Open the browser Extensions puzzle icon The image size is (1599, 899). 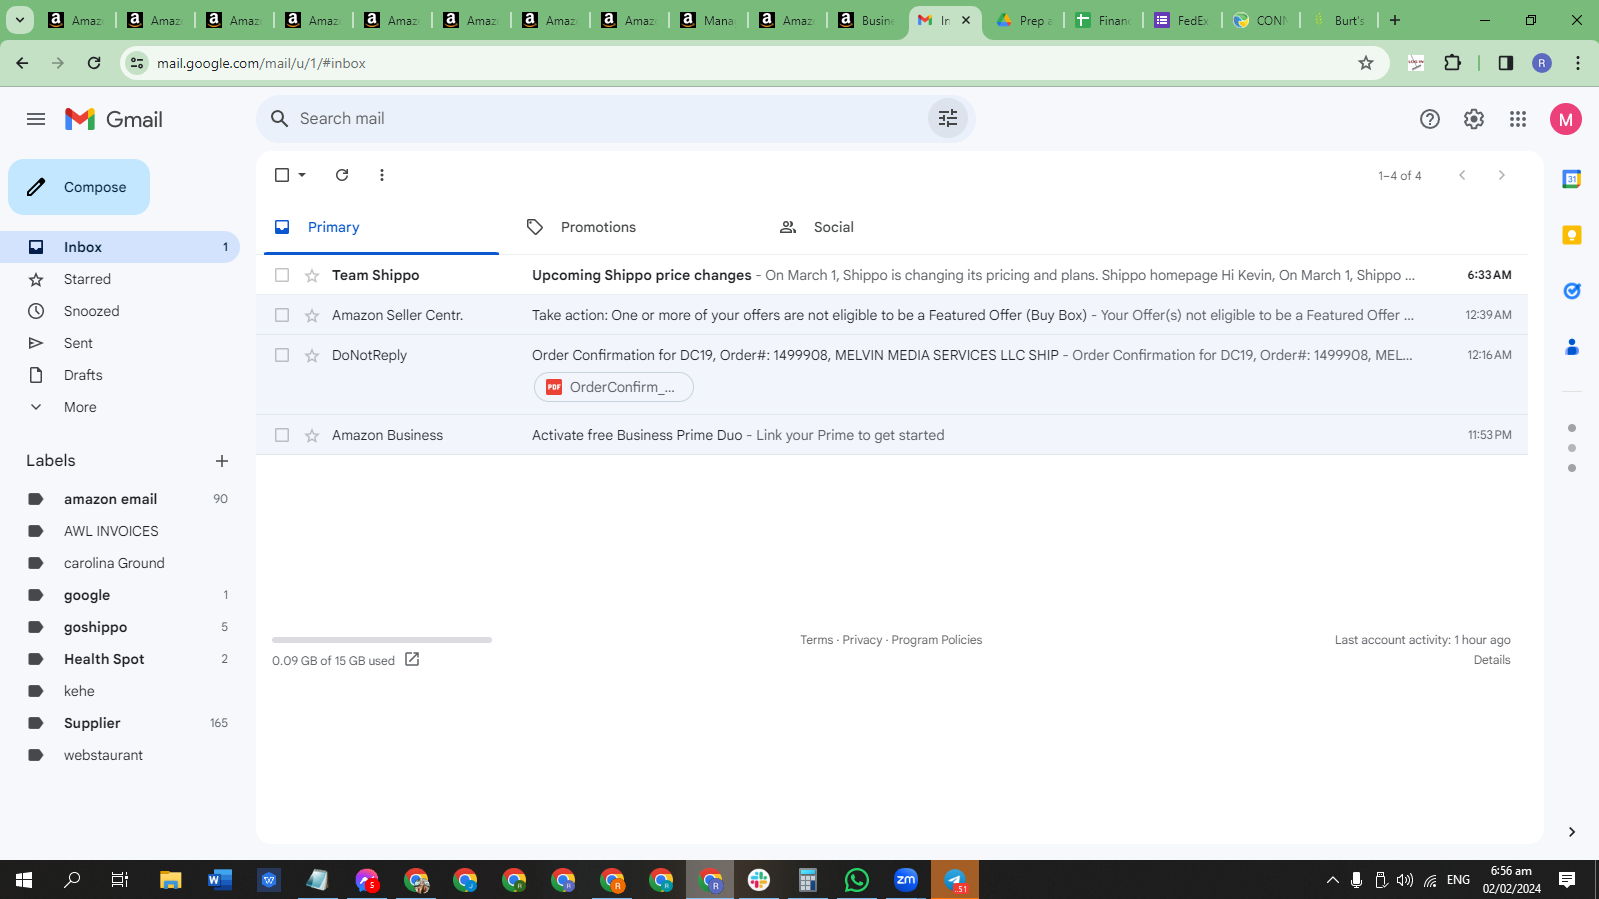1453,63
